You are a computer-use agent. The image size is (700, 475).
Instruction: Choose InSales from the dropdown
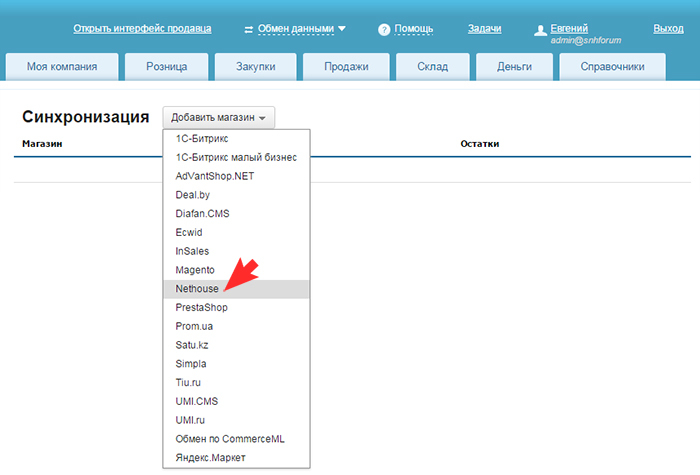click(236, 251)
